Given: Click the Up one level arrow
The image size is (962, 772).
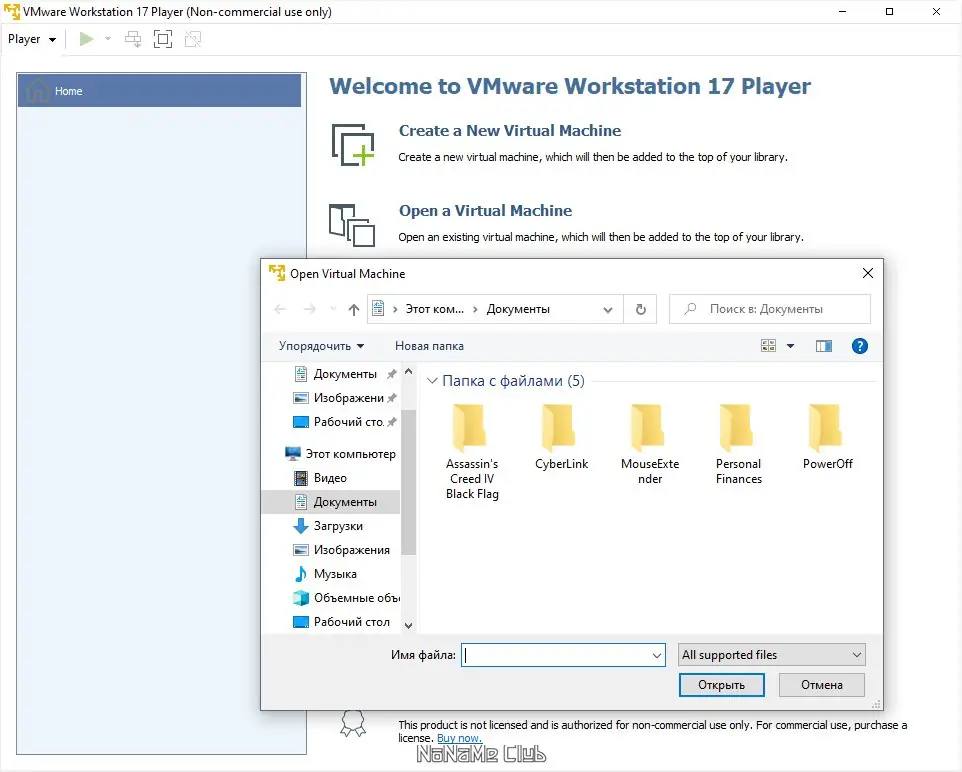Looking at the screenshot, I should (x=353, y=309).
